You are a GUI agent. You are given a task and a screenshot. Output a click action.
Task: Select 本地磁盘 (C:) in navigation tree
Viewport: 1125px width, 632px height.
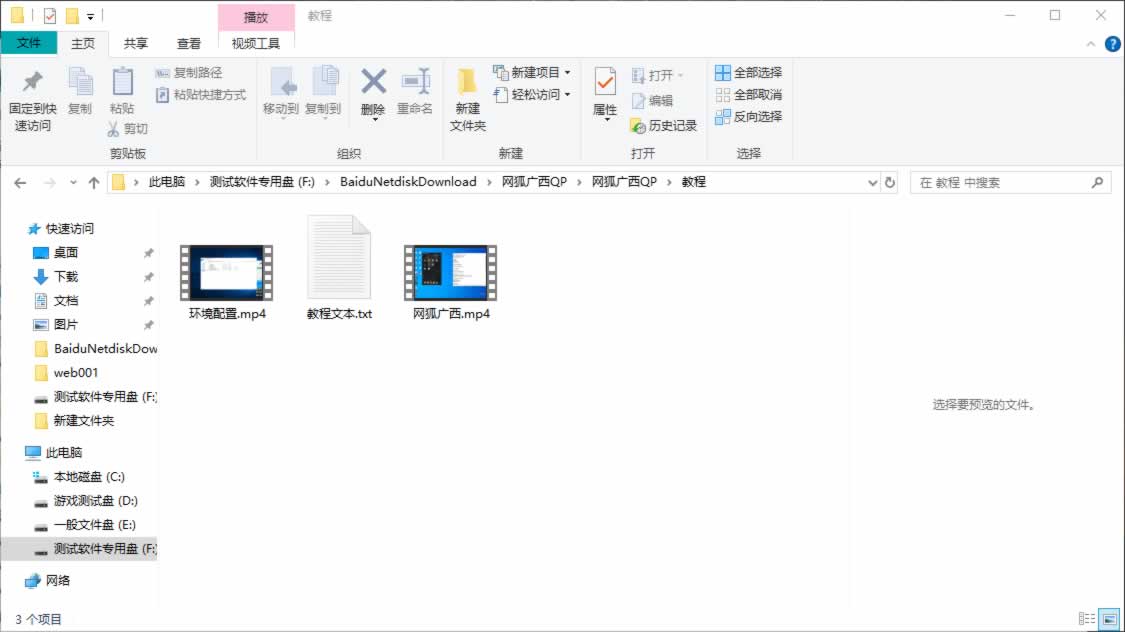point(88,477)
